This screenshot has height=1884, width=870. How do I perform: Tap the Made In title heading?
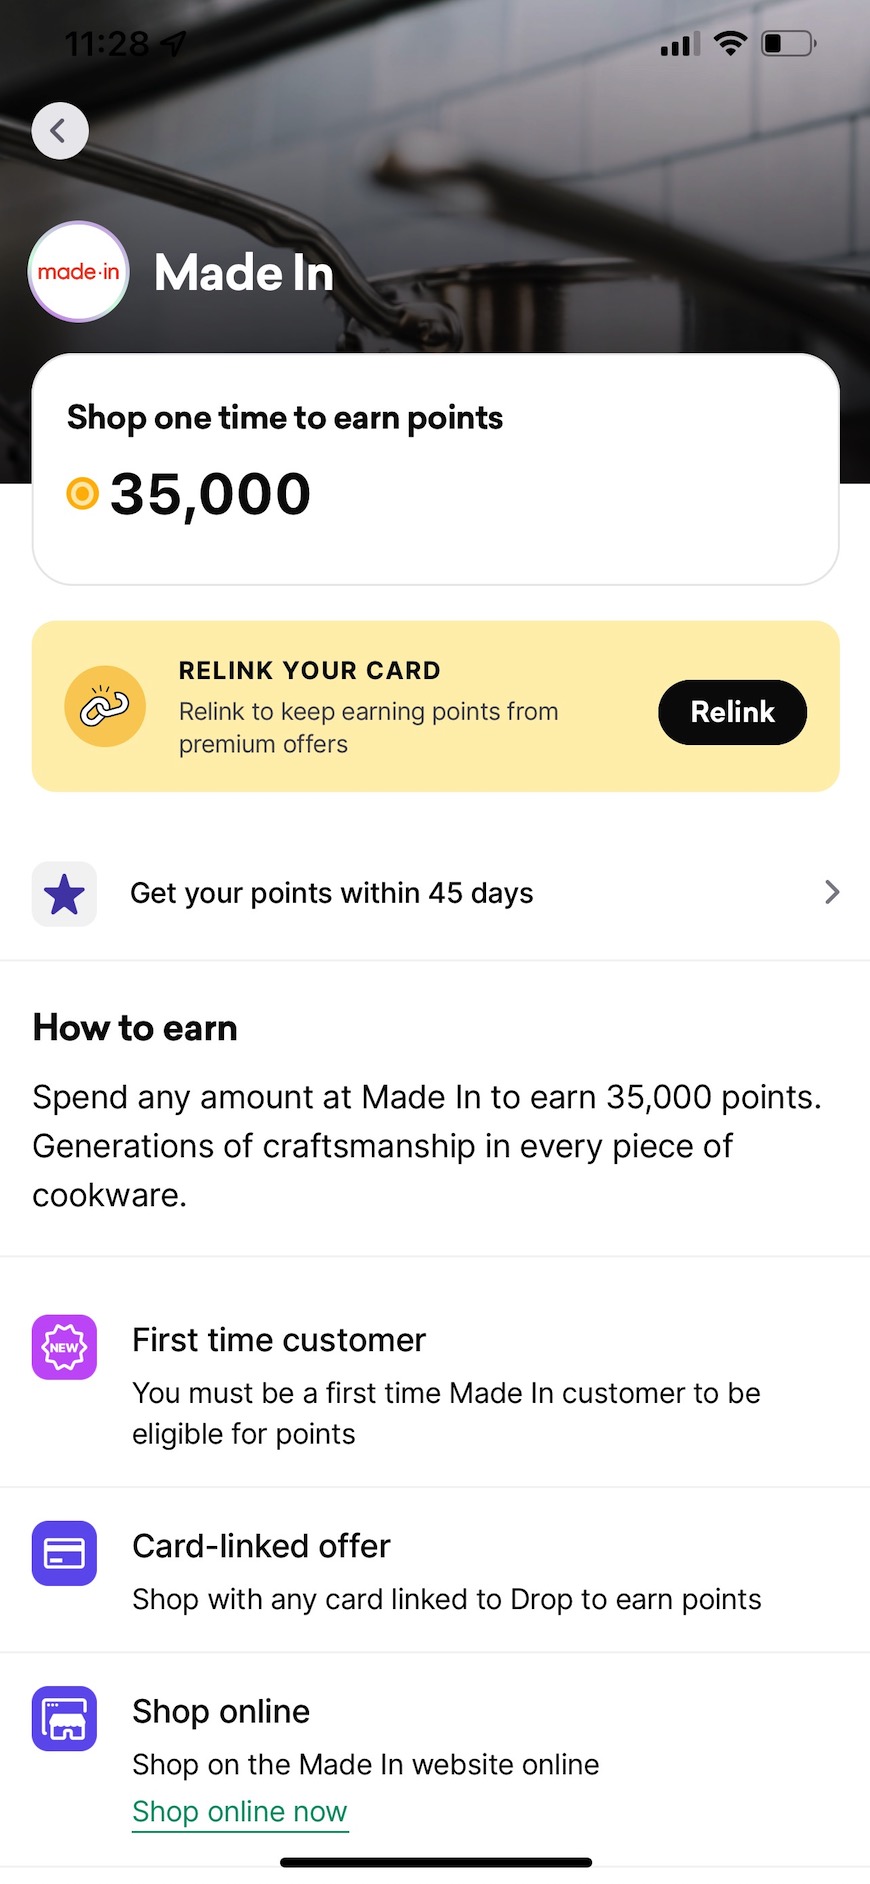pos(244,273)
